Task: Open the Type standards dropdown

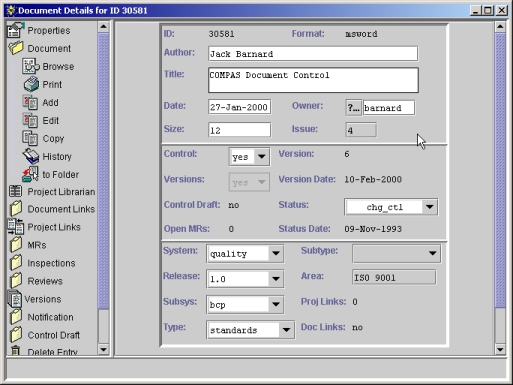Action: (250, 330)
